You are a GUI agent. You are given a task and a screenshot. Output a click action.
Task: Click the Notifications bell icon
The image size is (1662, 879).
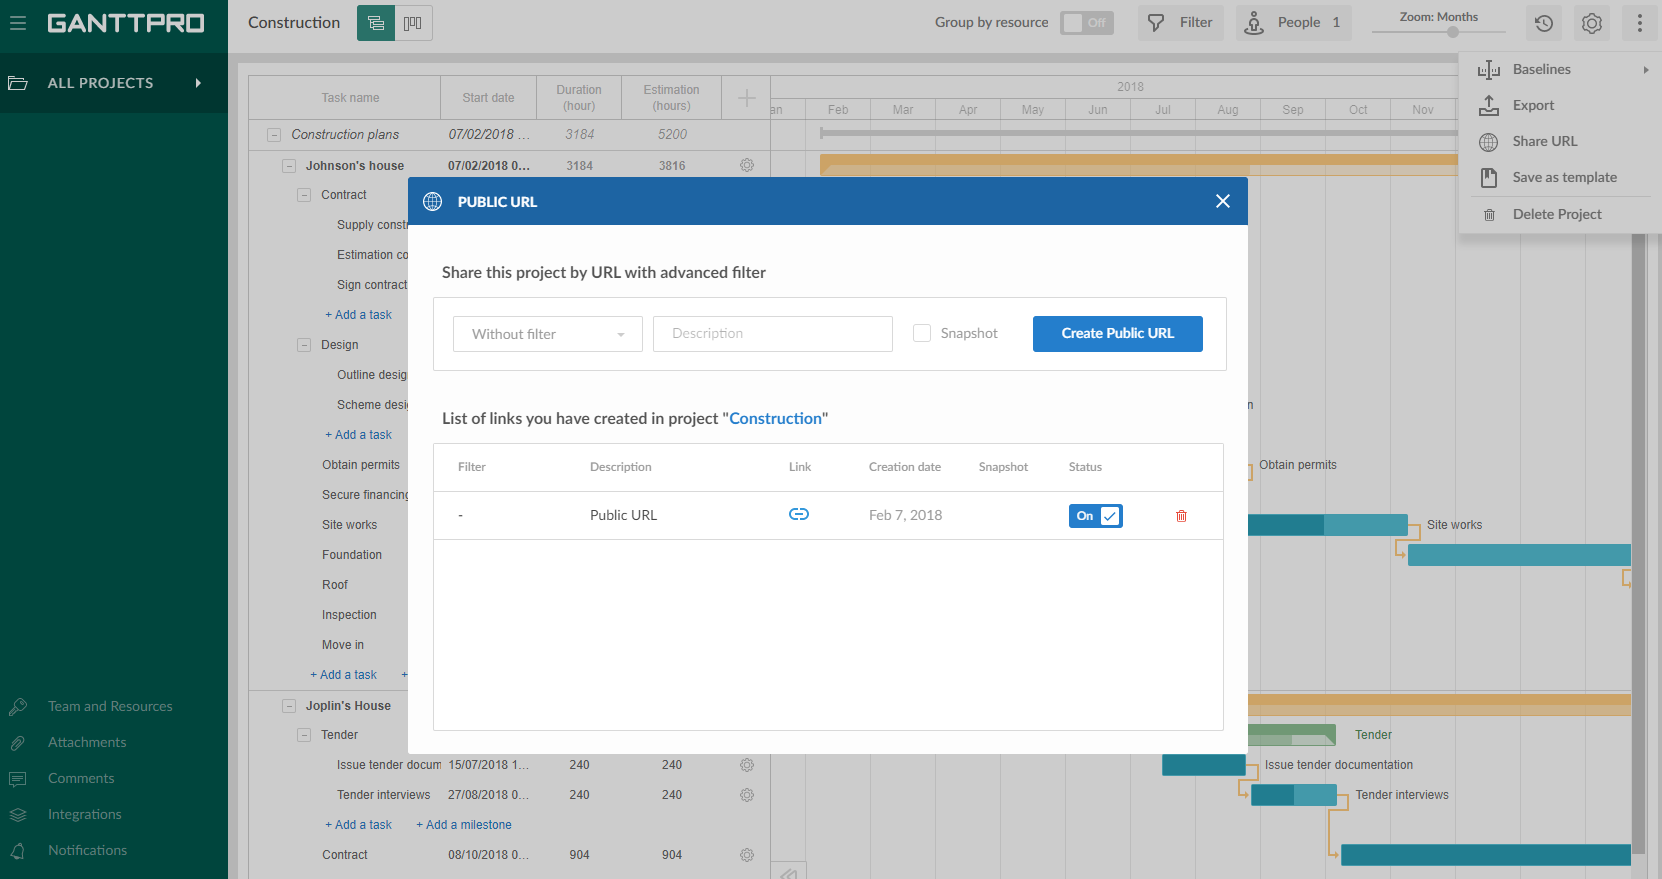17,851
